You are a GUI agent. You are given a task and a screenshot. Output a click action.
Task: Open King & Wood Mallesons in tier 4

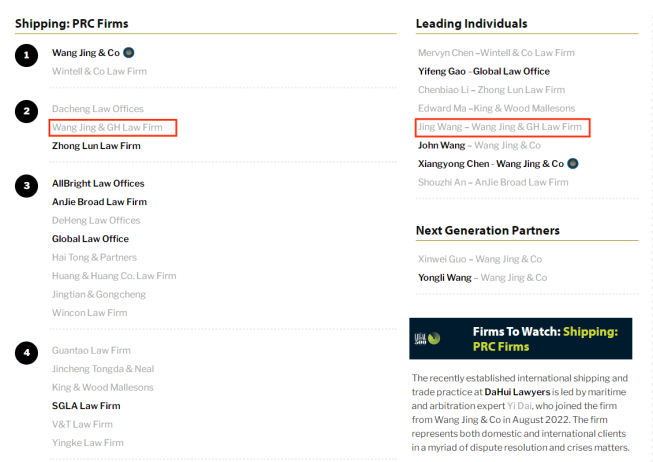tap(102, 387)
